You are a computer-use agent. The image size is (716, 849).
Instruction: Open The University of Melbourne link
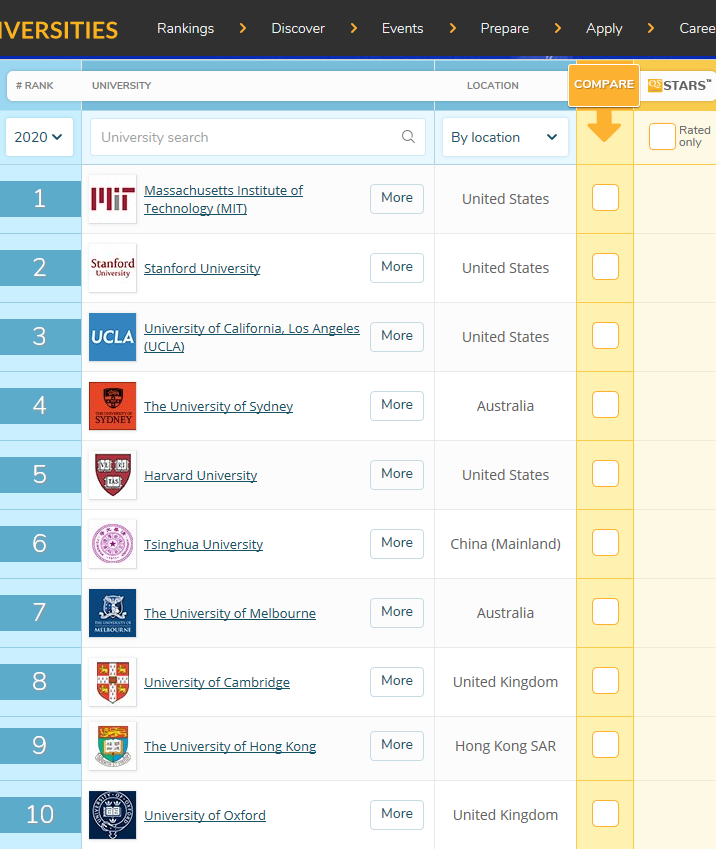pyautogui.click(x=230, y=613)
